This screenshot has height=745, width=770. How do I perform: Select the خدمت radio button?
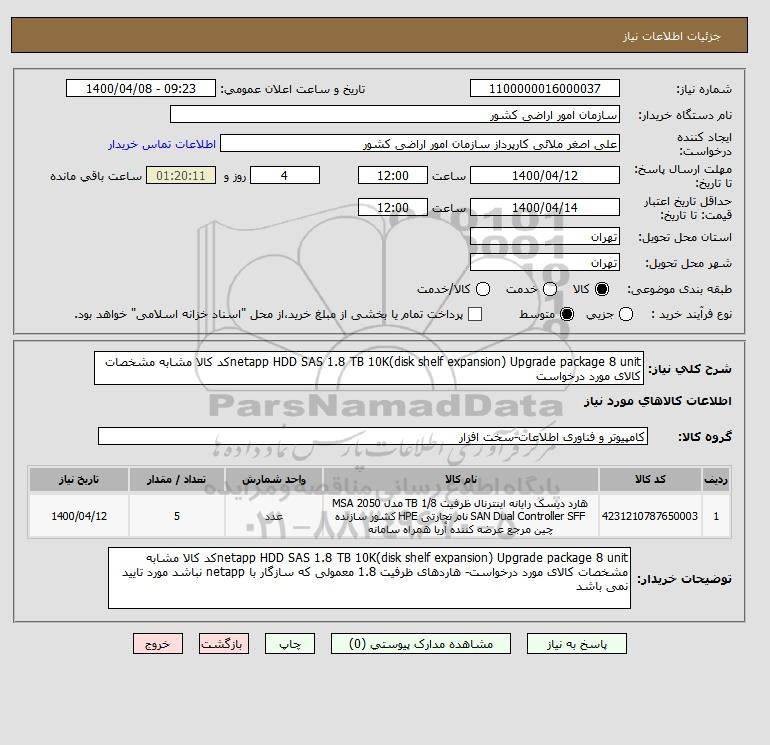(x=550, y=289)
